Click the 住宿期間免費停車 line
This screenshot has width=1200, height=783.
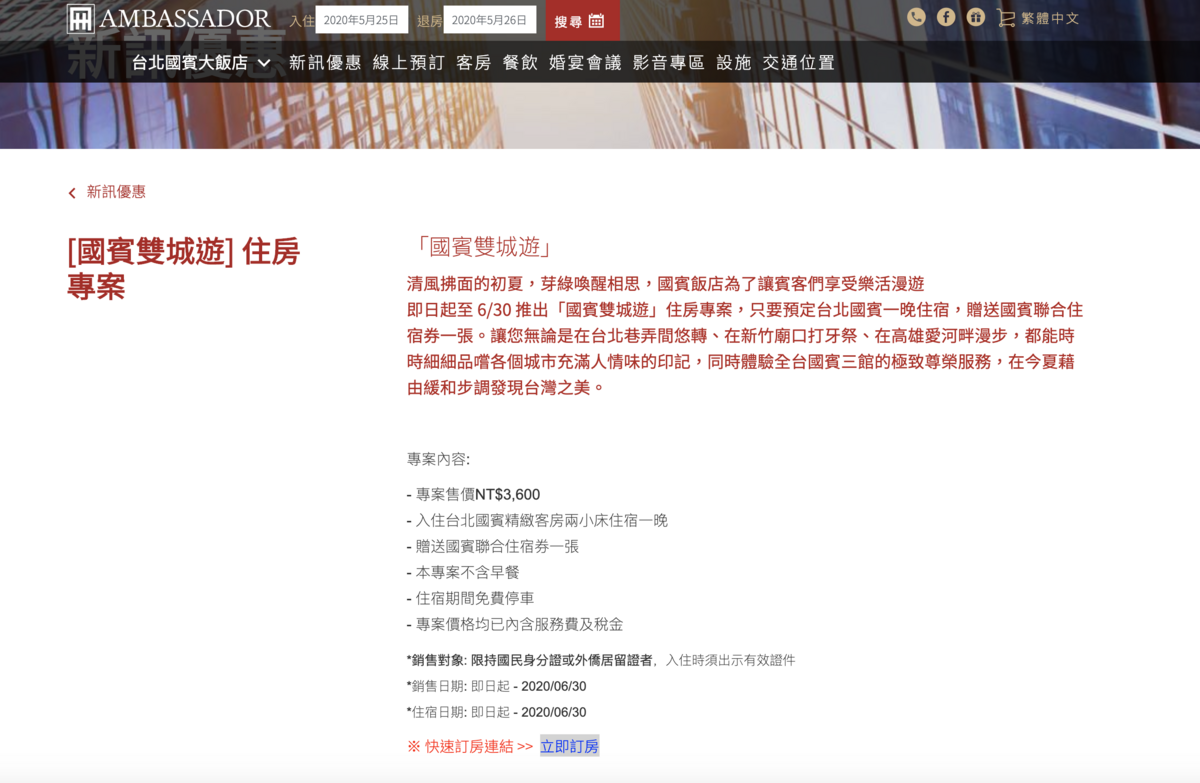(471, 598)
